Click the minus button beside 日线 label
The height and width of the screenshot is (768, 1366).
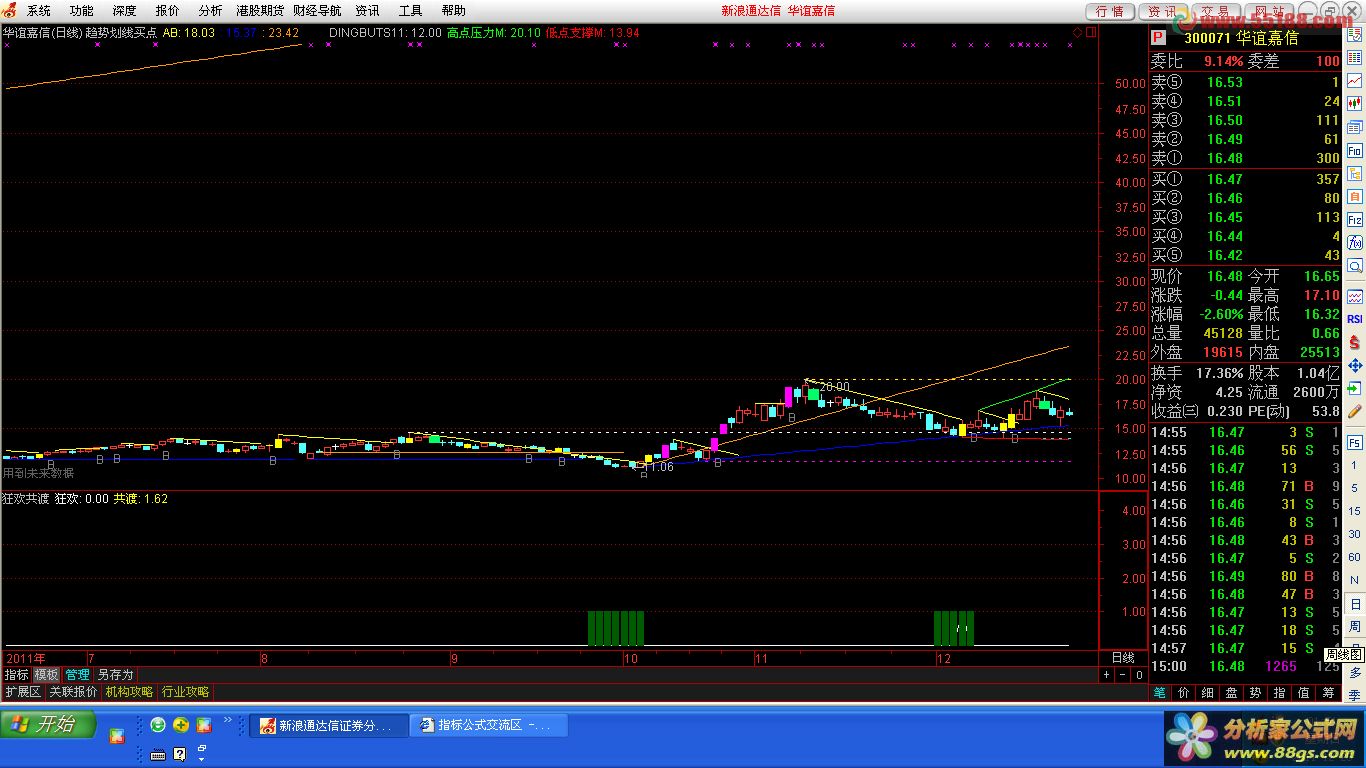point(1121,675)
